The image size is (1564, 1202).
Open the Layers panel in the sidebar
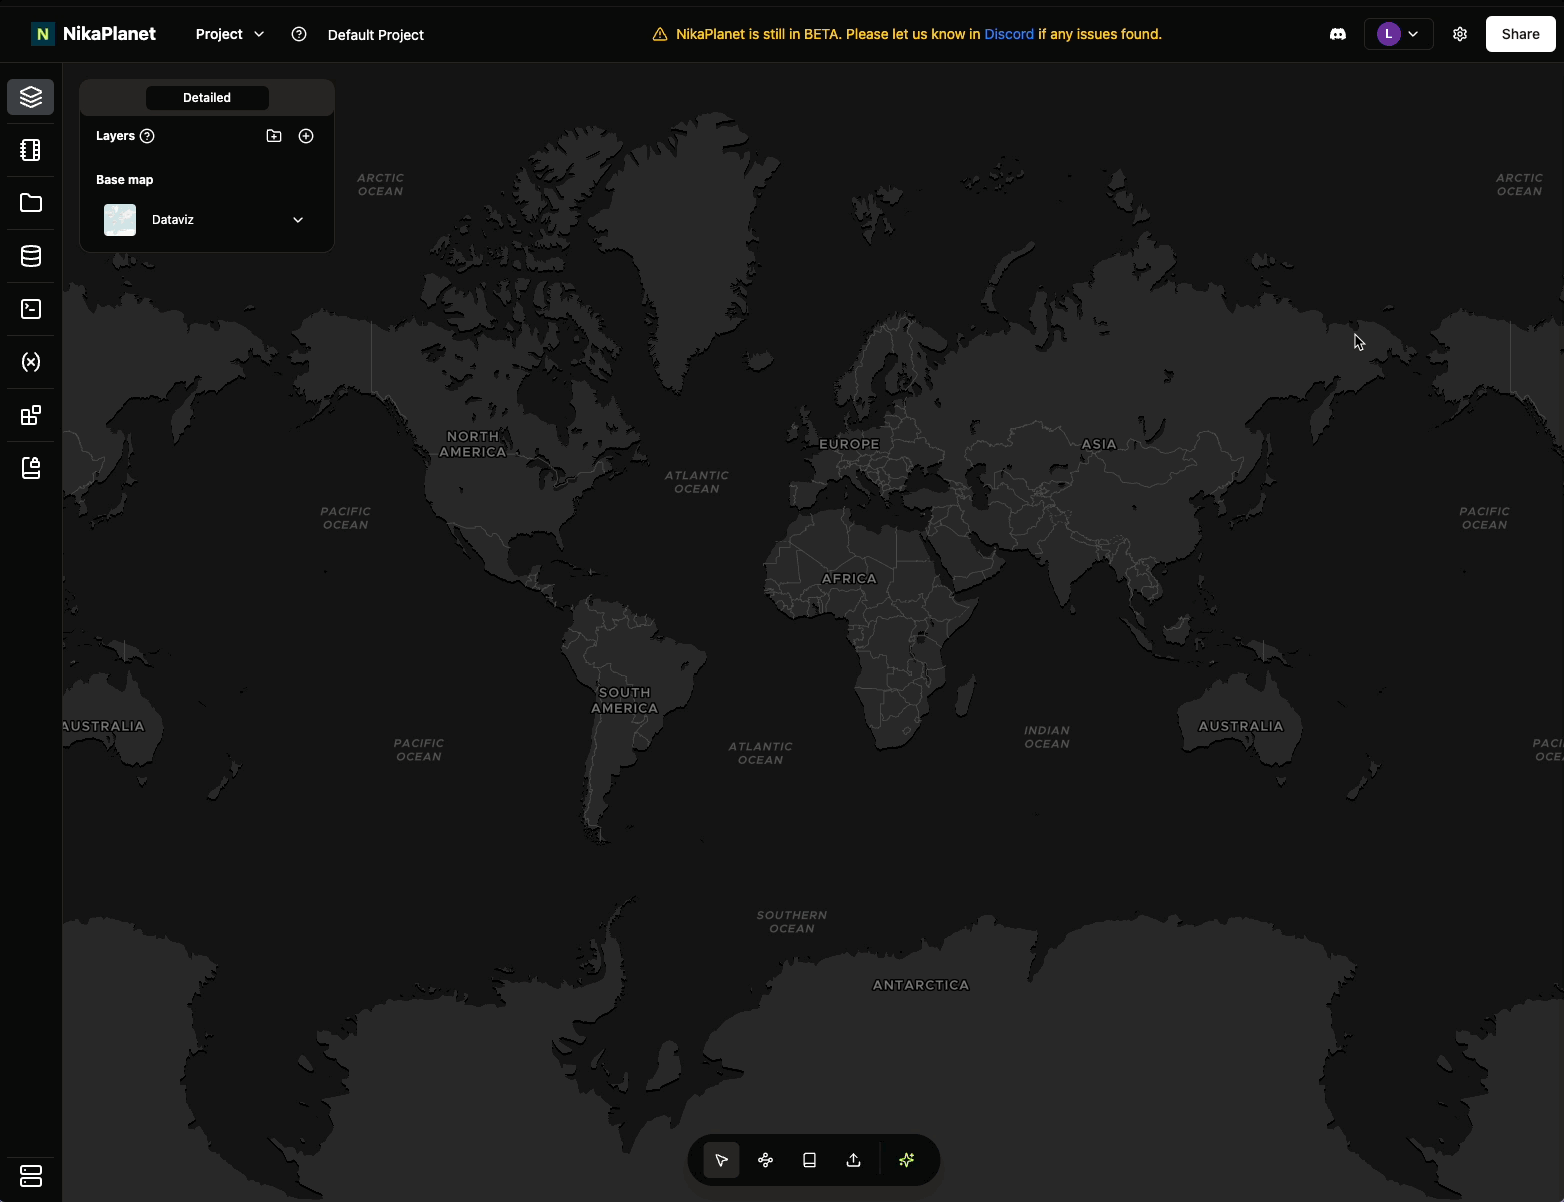[x=30, y=97]
